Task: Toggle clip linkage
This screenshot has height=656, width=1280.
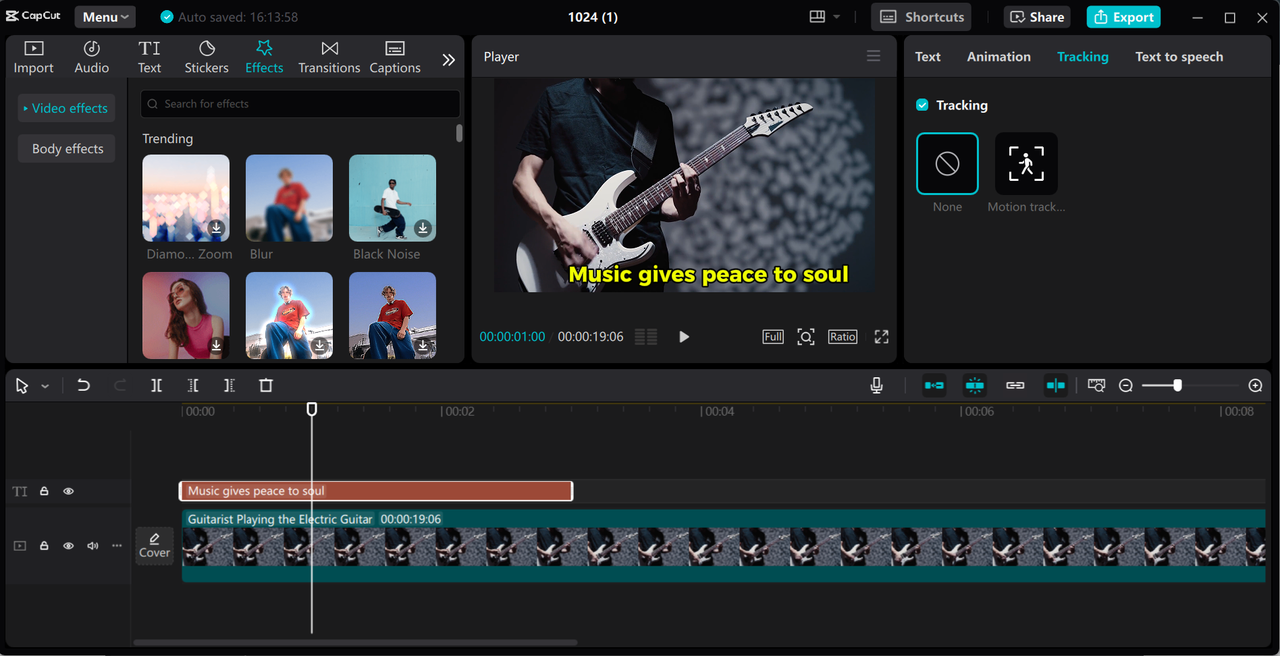Action: (x=1015, y=385)
